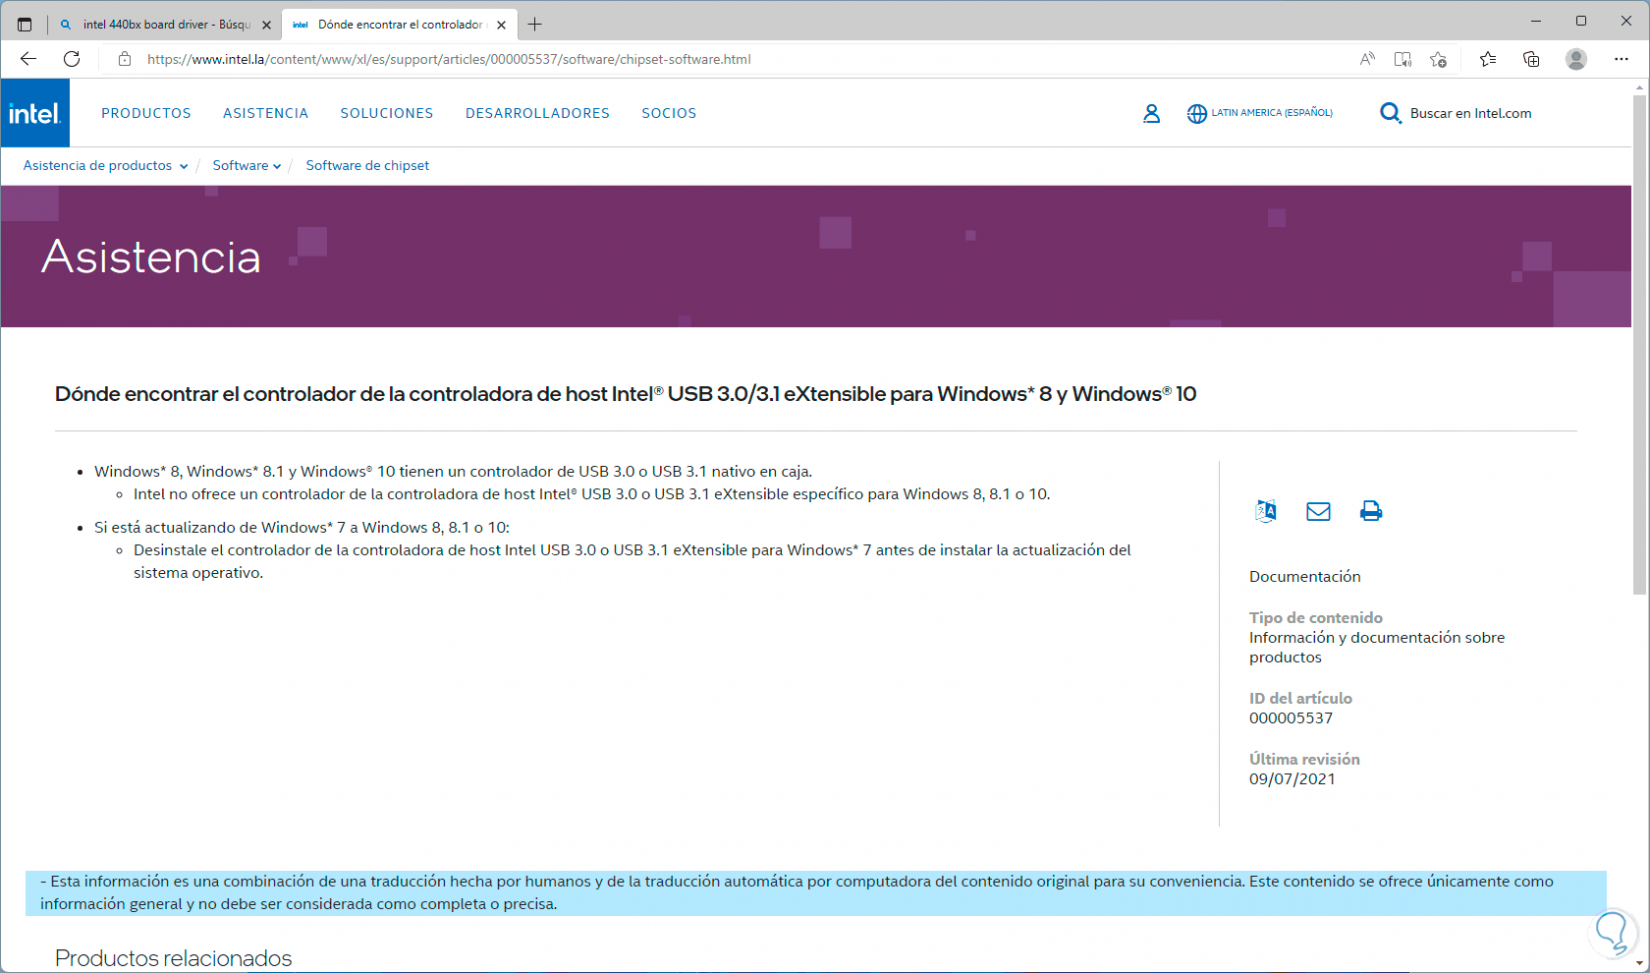The width and height of the screenshot is (1650, 973).
Task: Switch to the intel 440bx board driver tab
Action: click(165, 24)
